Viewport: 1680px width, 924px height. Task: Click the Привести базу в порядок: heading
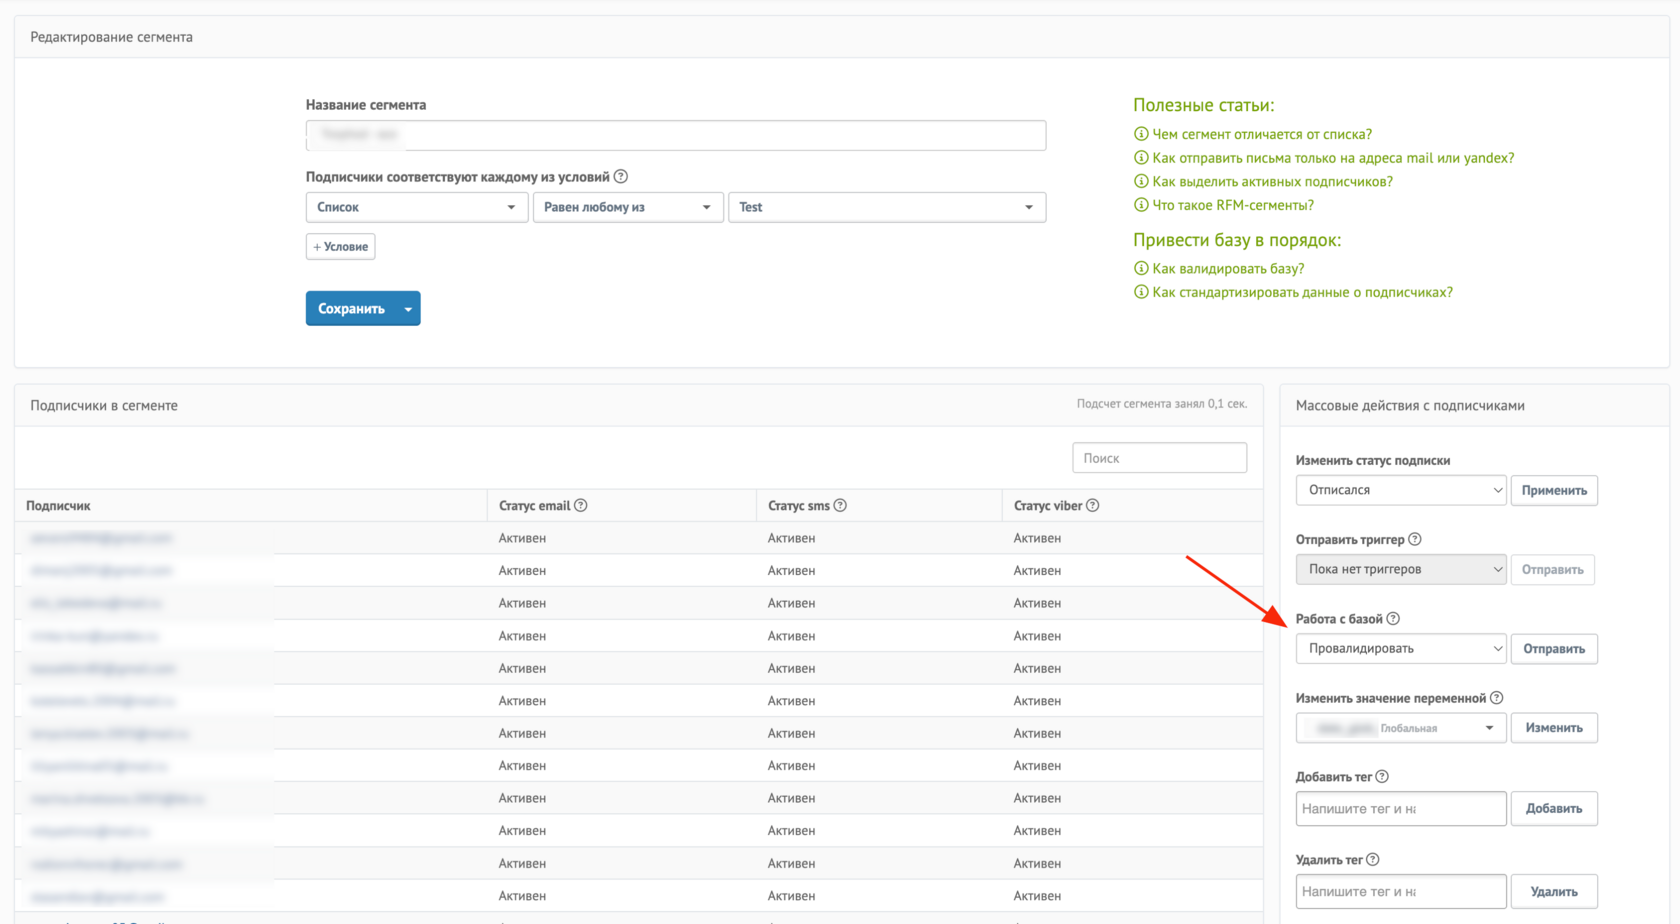point(1237,240)
